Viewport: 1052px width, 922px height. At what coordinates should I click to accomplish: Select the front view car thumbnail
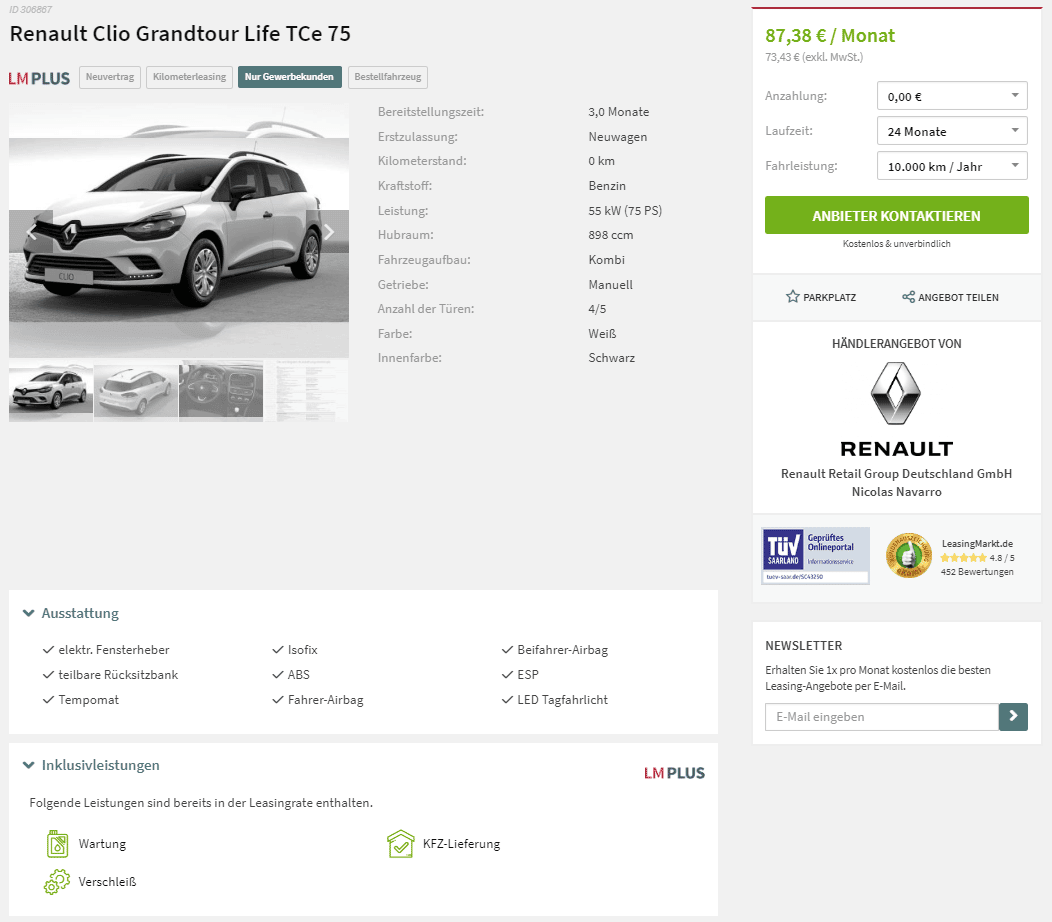pos(51,392)
